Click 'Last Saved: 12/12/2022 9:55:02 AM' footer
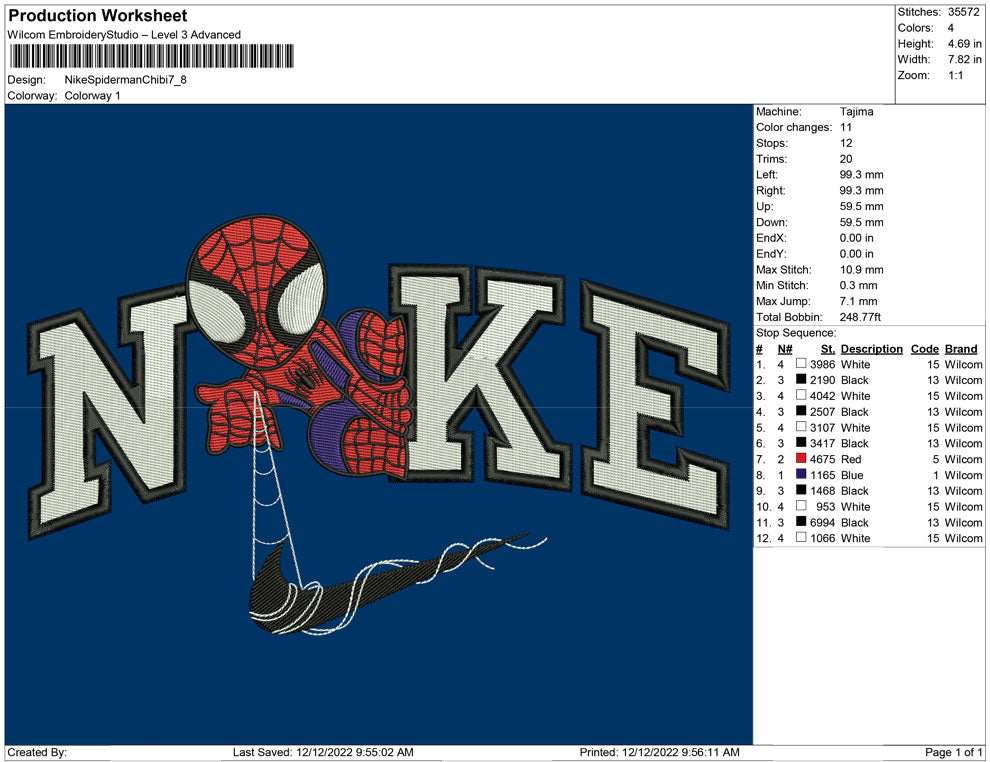Screen dimensions: 990x762 (323, 752)
